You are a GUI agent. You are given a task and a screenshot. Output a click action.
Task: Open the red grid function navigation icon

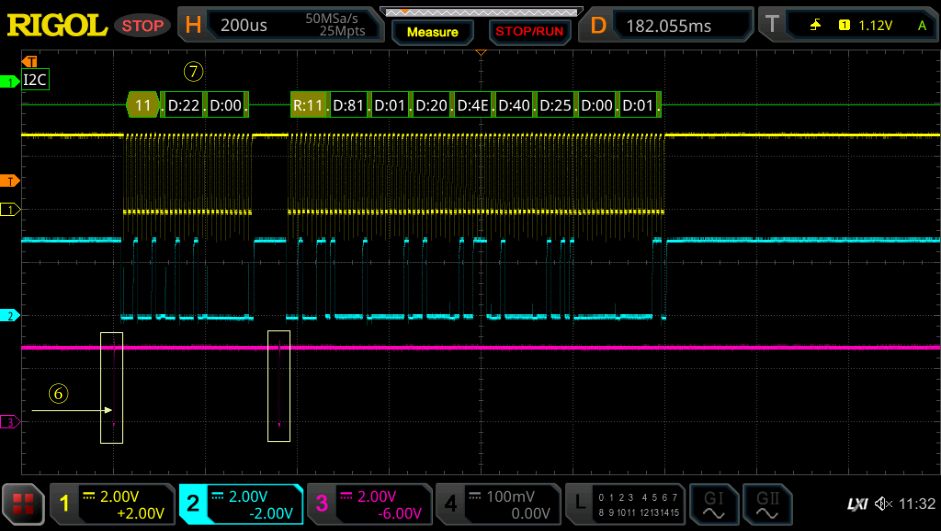tap(23, 503)
